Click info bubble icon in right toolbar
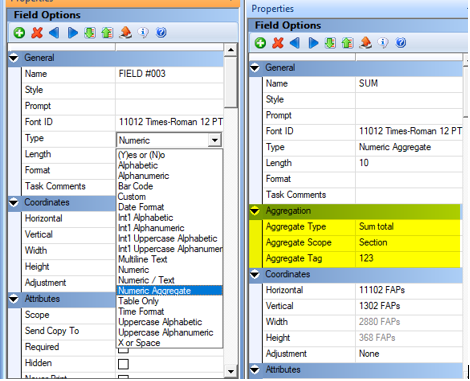The height and width of the screenshot is (381, 470). pos(383,43)
